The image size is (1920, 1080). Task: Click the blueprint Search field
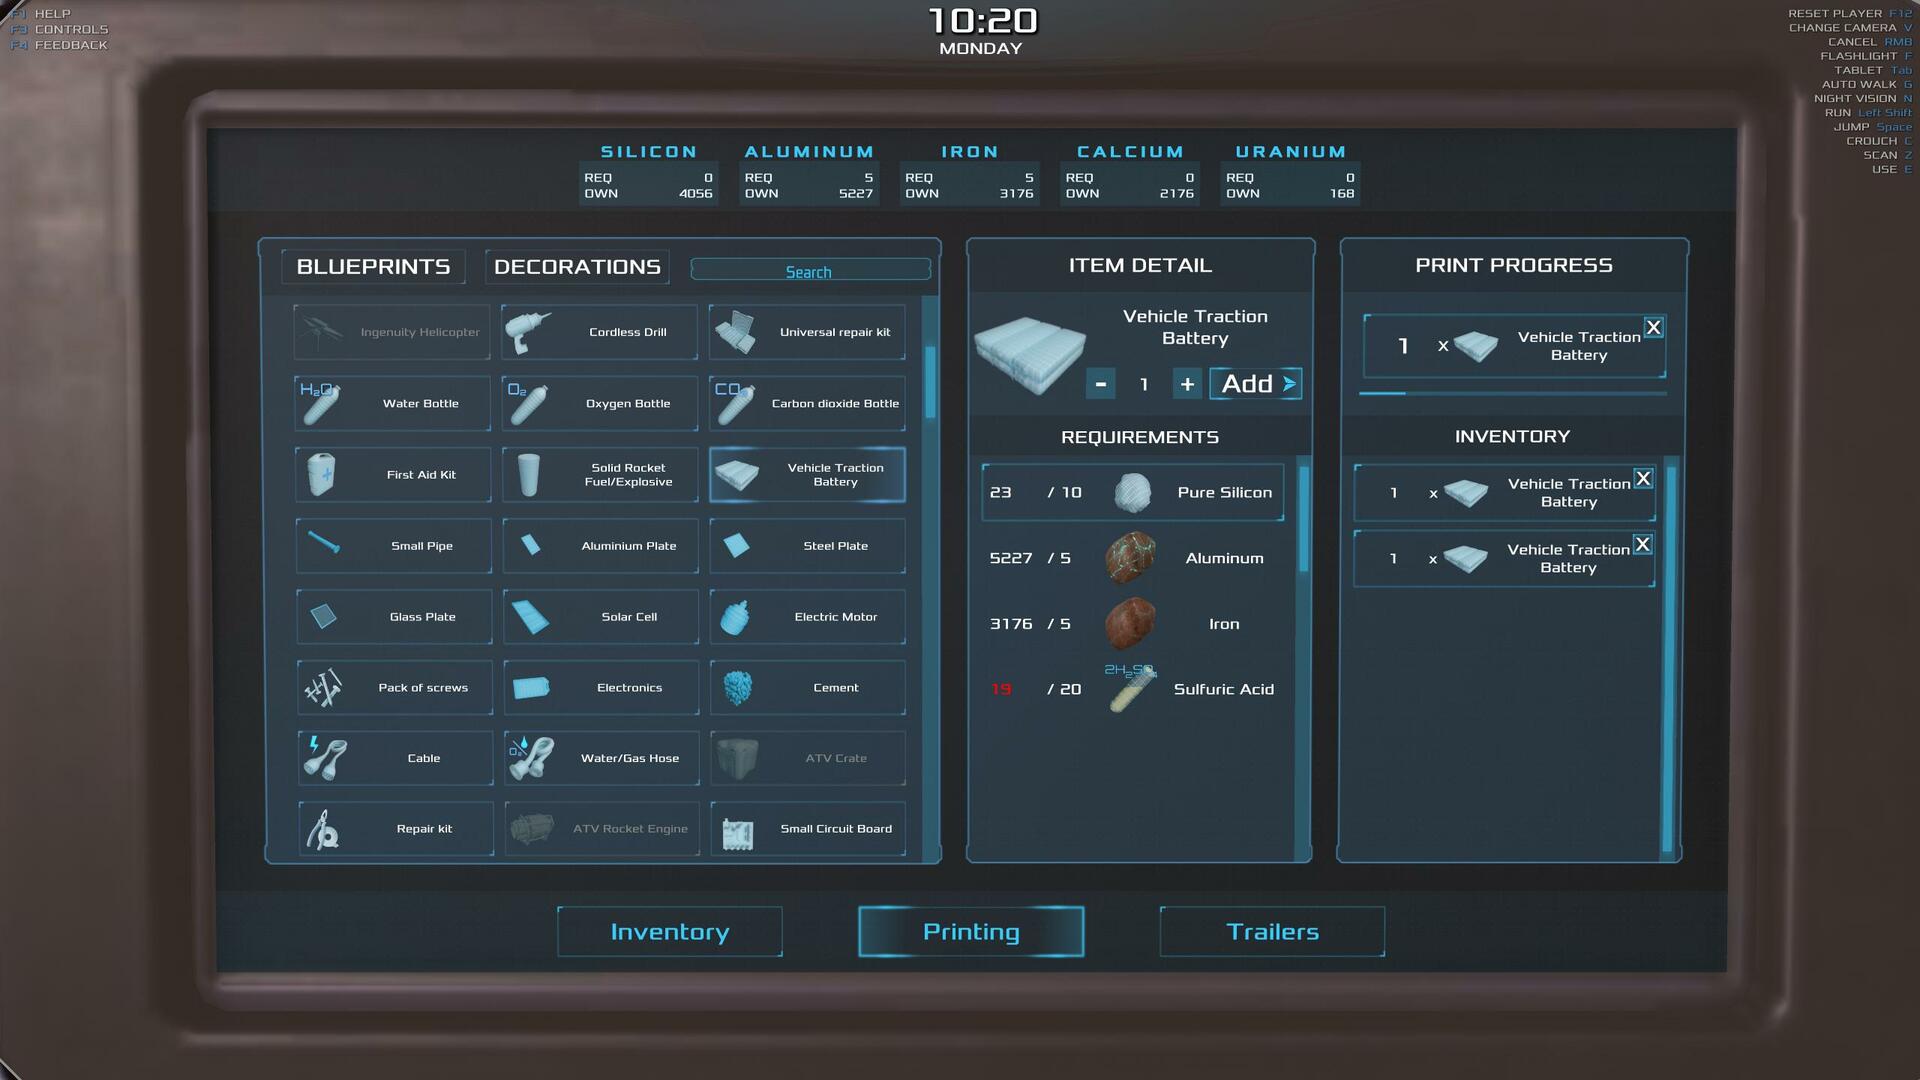click(810, 271)
